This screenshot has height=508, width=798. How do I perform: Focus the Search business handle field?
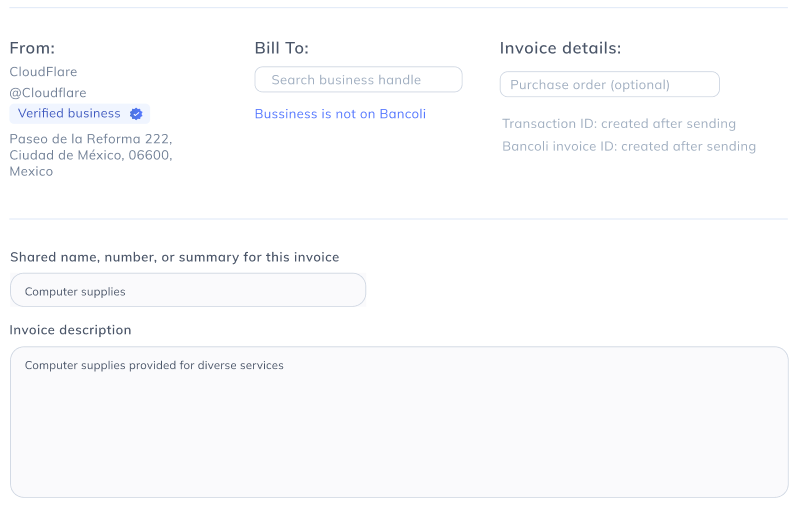(x=358, y=80)
